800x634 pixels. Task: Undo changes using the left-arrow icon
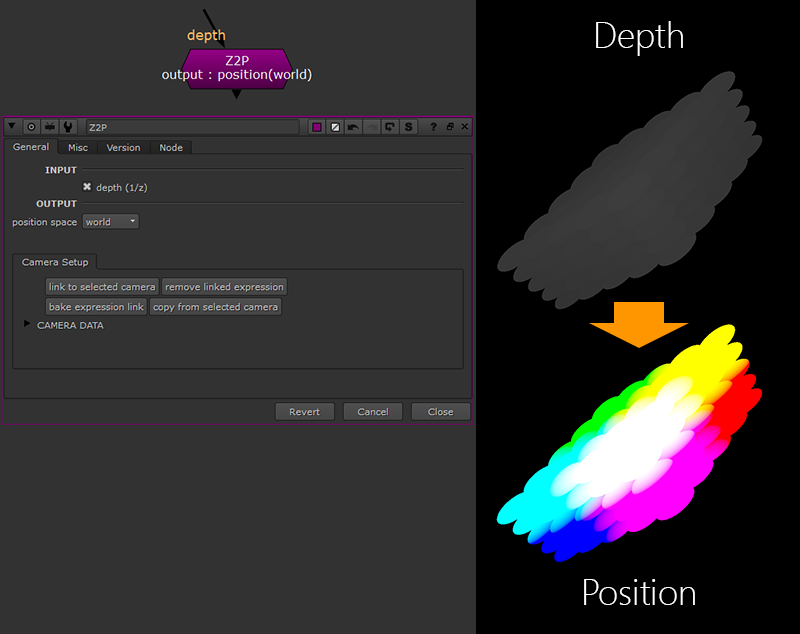tap(353, 126)
